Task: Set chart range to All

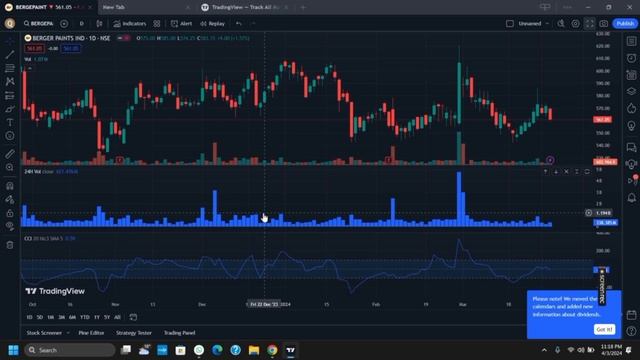Action: point(118,317)
